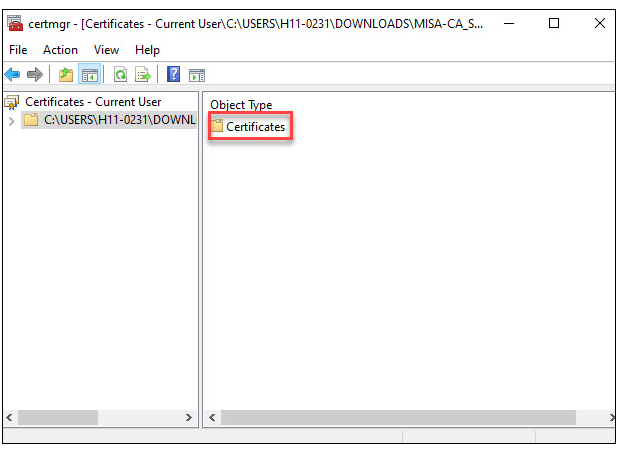Open Help via blue question mark icon

coord(174,75)
